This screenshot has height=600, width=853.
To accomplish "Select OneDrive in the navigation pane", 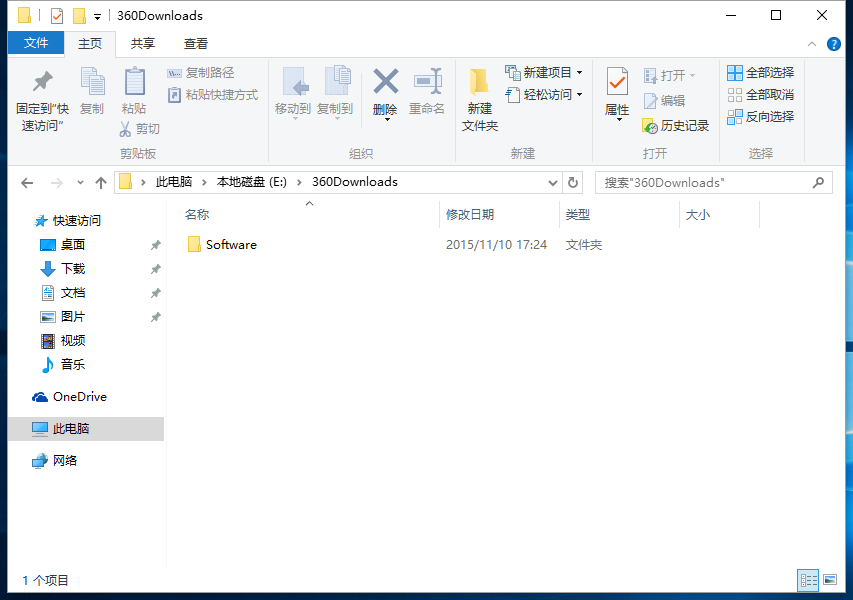I will (x=70, y=397).
